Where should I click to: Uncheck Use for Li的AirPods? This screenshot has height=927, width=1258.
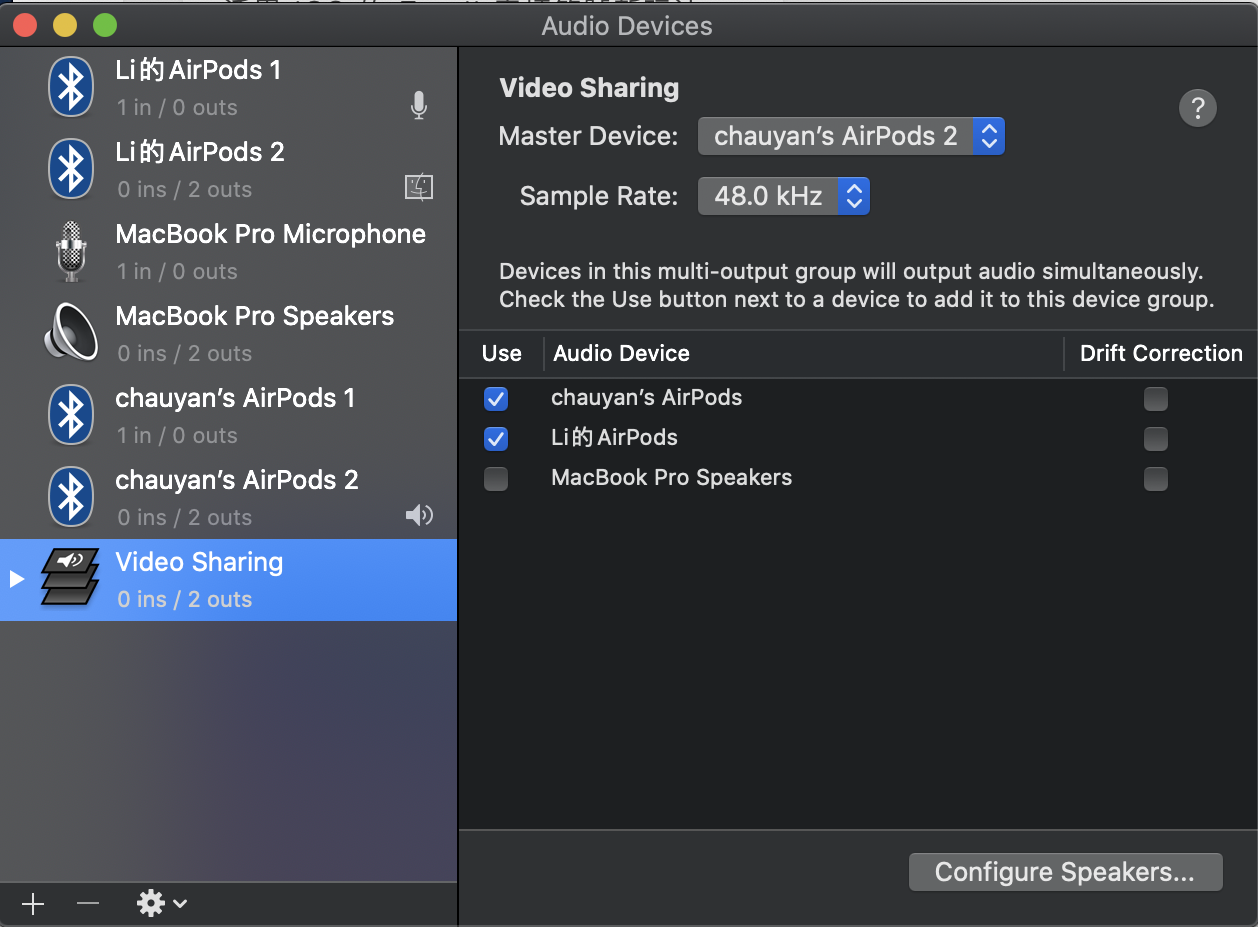[x=495, y=439]
